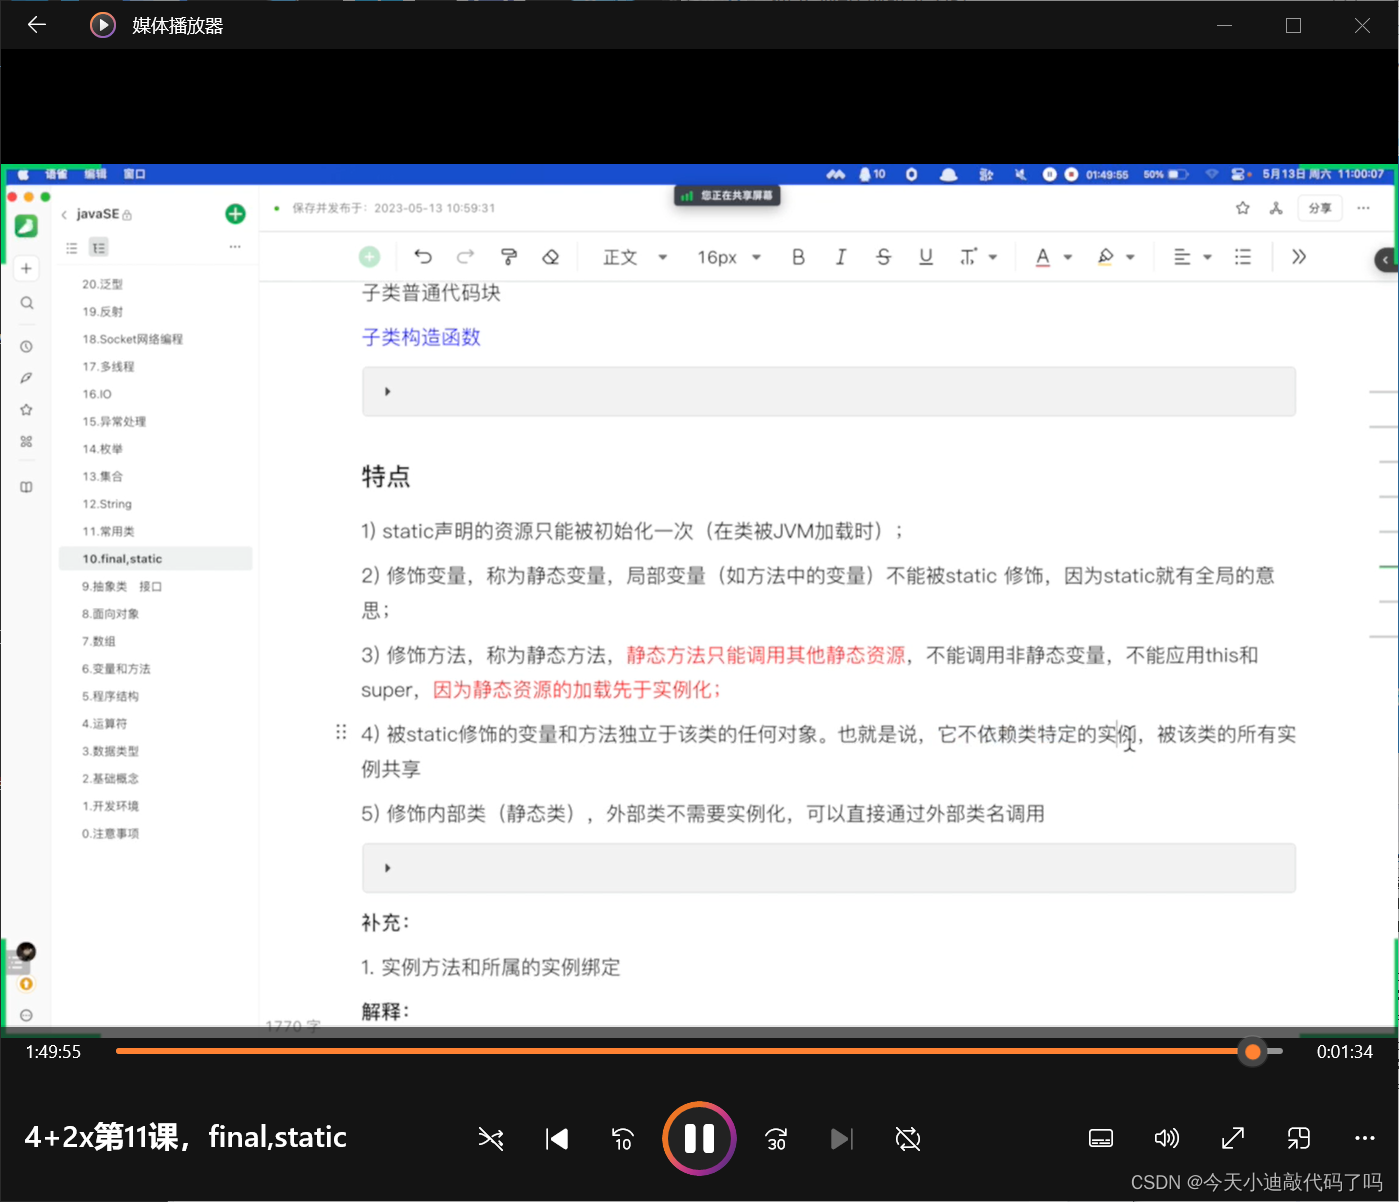Click the 子类构造函数 link
Screen dimensions: 1399x1202
tap(421, 337)
